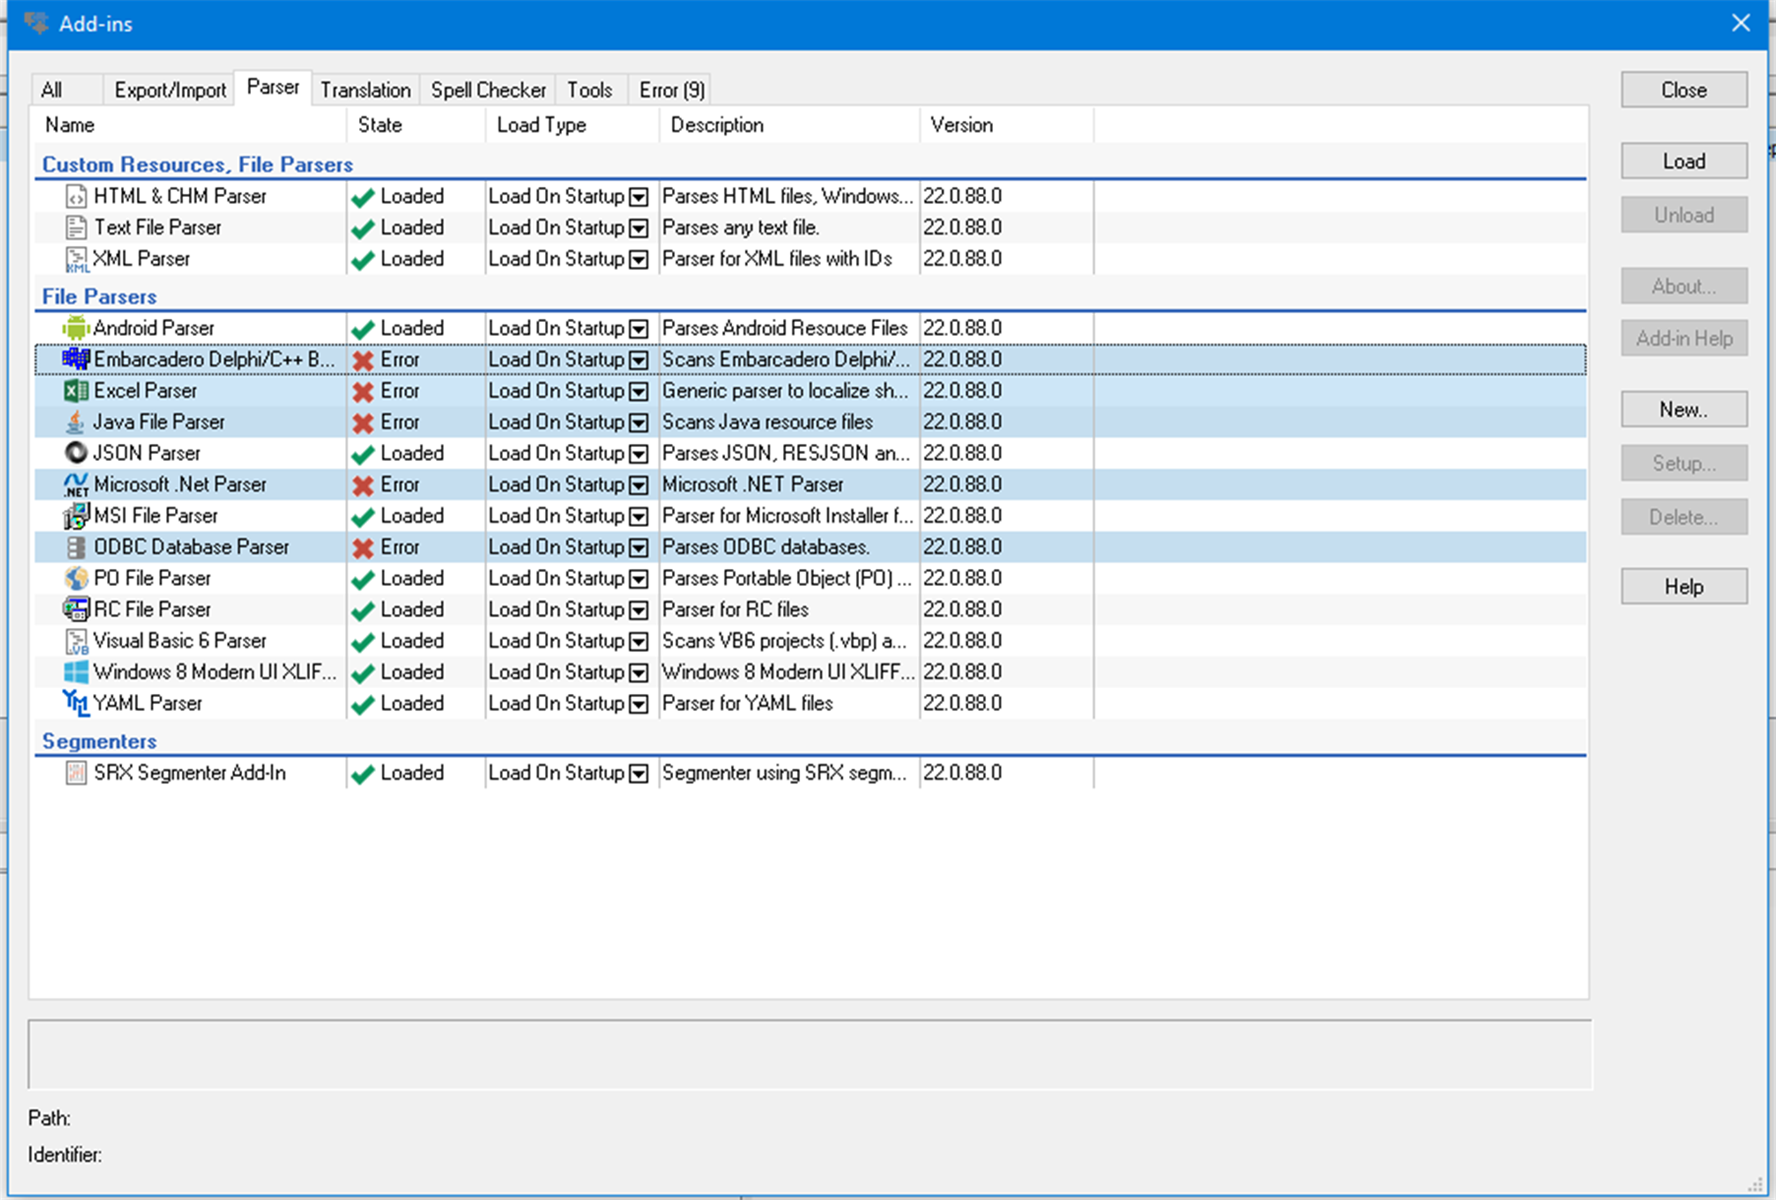Click the Text File Parser document icon
The image size is (1776, 1200).
tap(76, 227)
